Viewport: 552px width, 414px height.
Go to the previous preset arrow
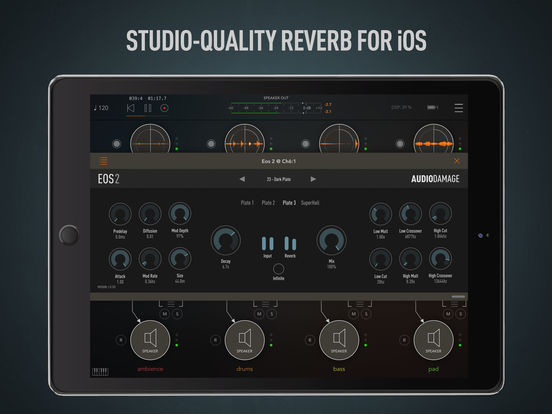click(242, 179)
